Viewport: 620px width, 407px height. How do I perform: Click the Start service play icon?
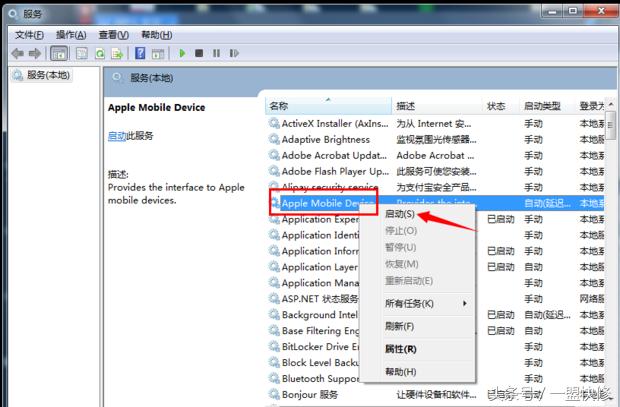(182, 53)
